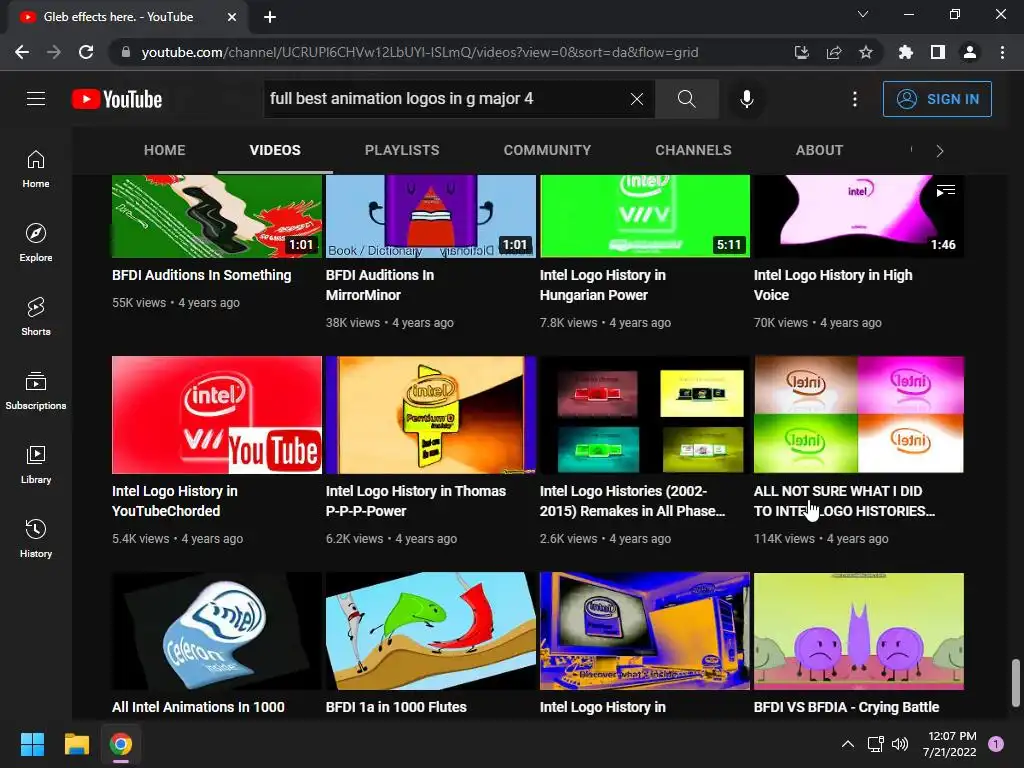1024x768 pixels.
Task: Play Intel Logo History in Hungarian Power thumbnail
Action: (x=645, y=216)
